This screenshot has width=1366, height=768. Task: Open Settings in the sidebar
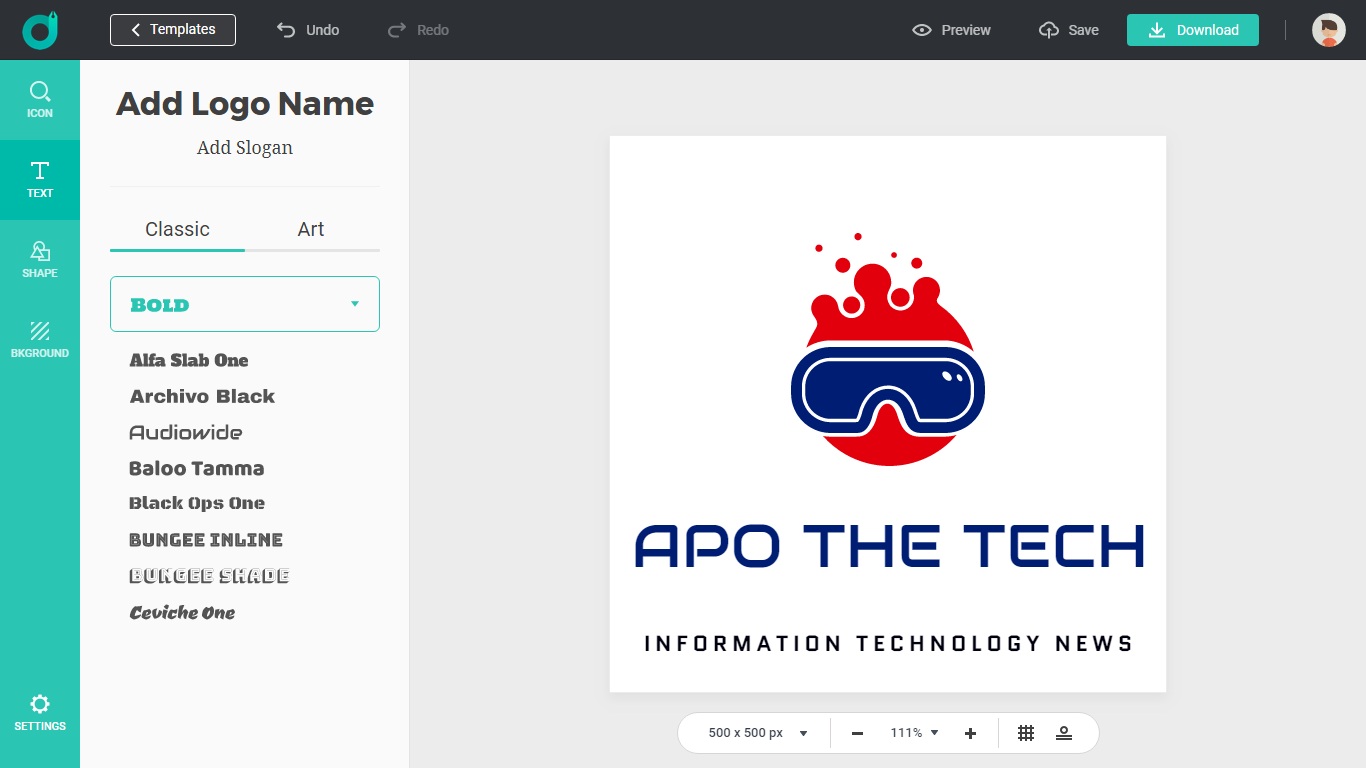[x=40, y=712]
